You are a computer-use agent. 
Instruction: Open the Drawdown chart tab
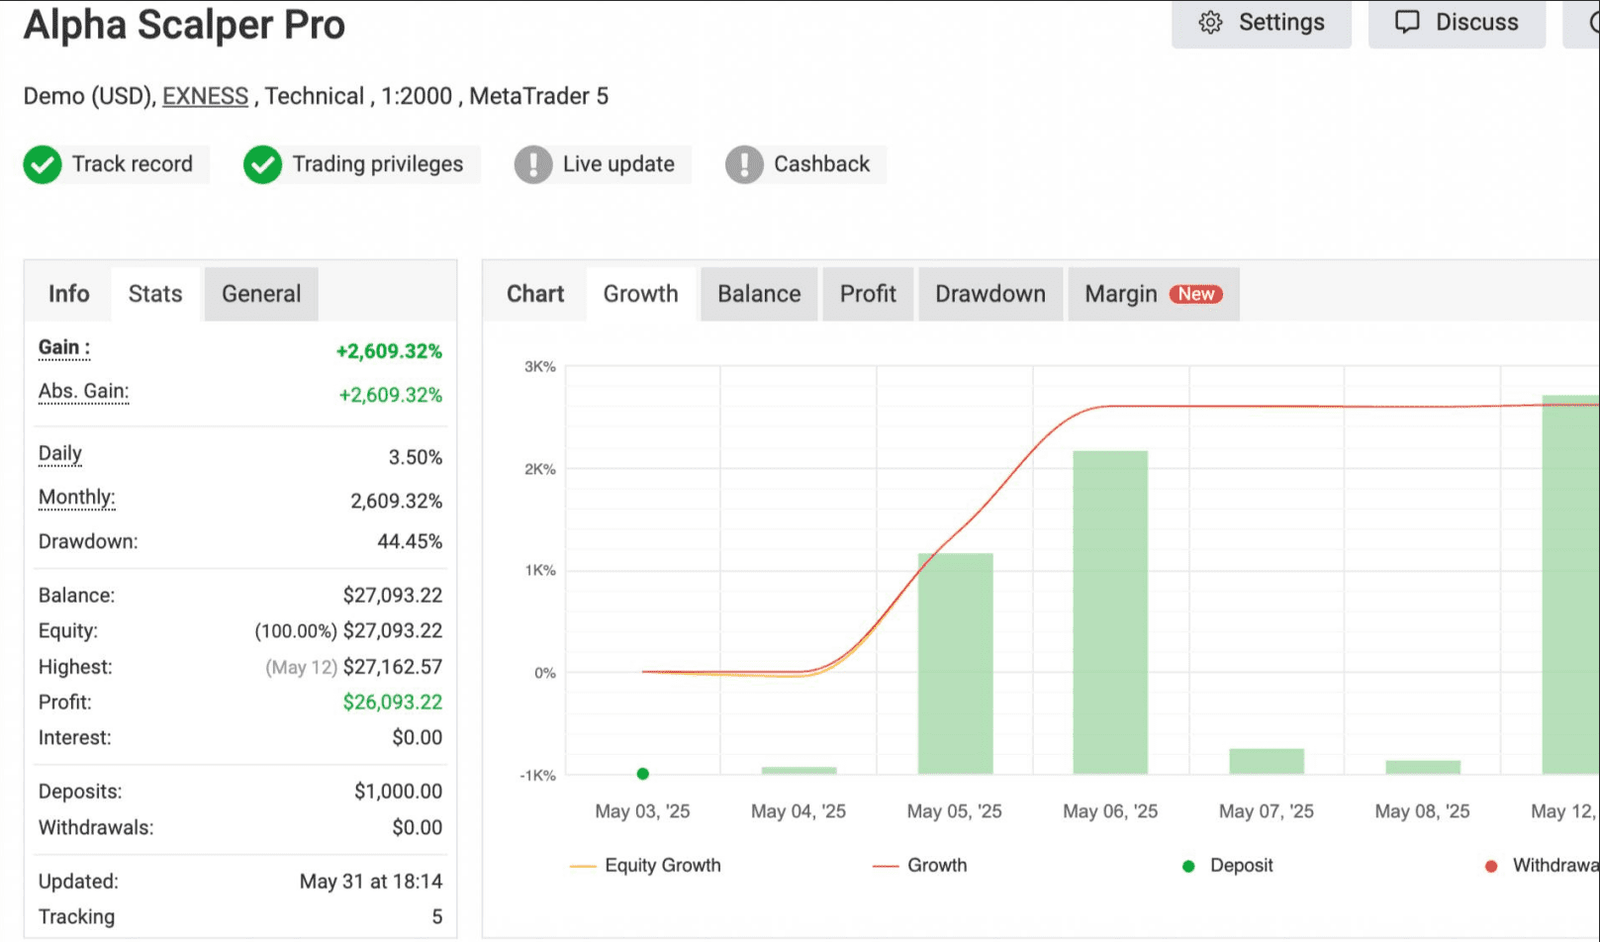coord(990,294)
